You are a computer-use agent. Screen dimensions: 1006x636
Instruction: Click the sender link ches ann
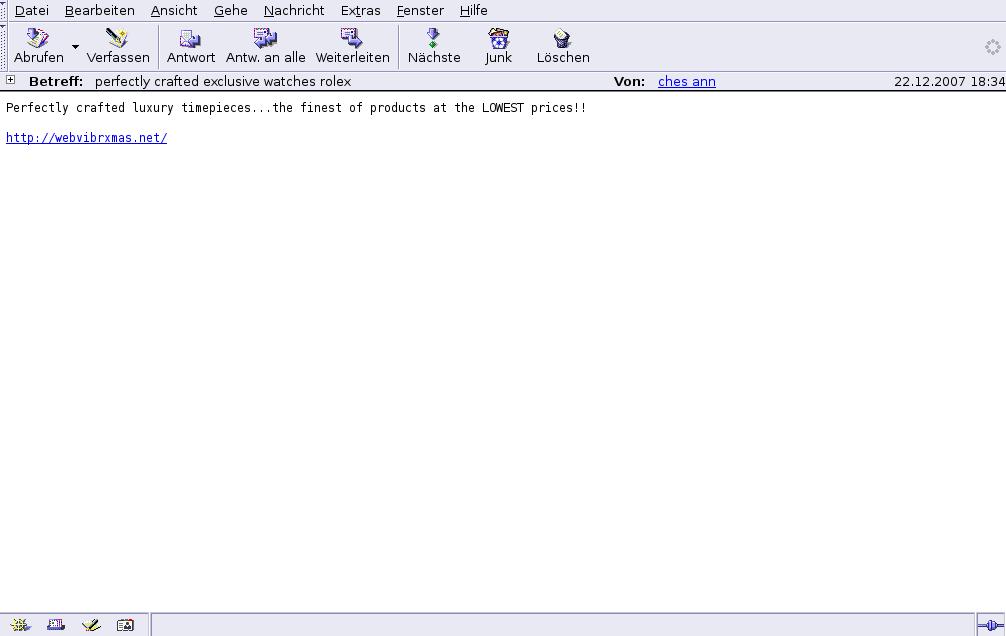click(x=686, y=82)
